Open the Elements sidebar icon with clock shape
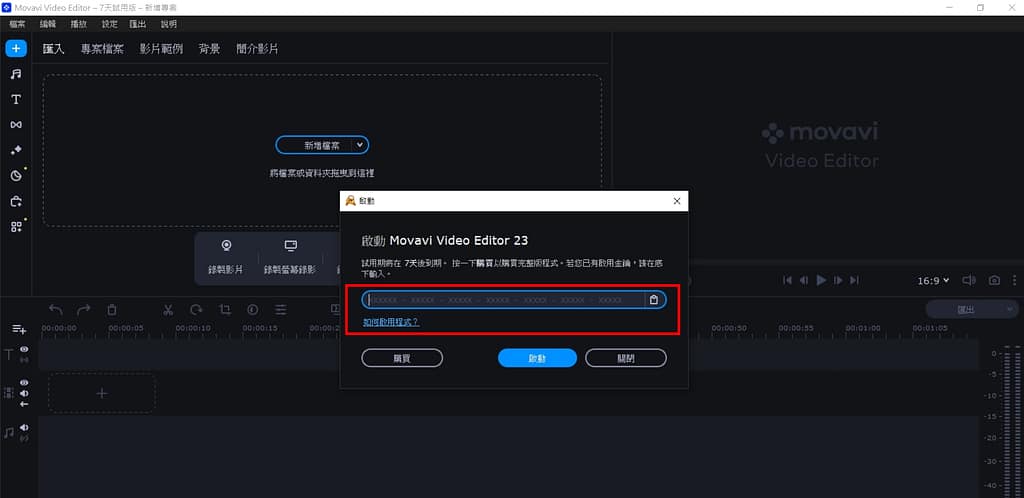The image size is (1024, 498). pyautogui.click(x=16, y=176)
